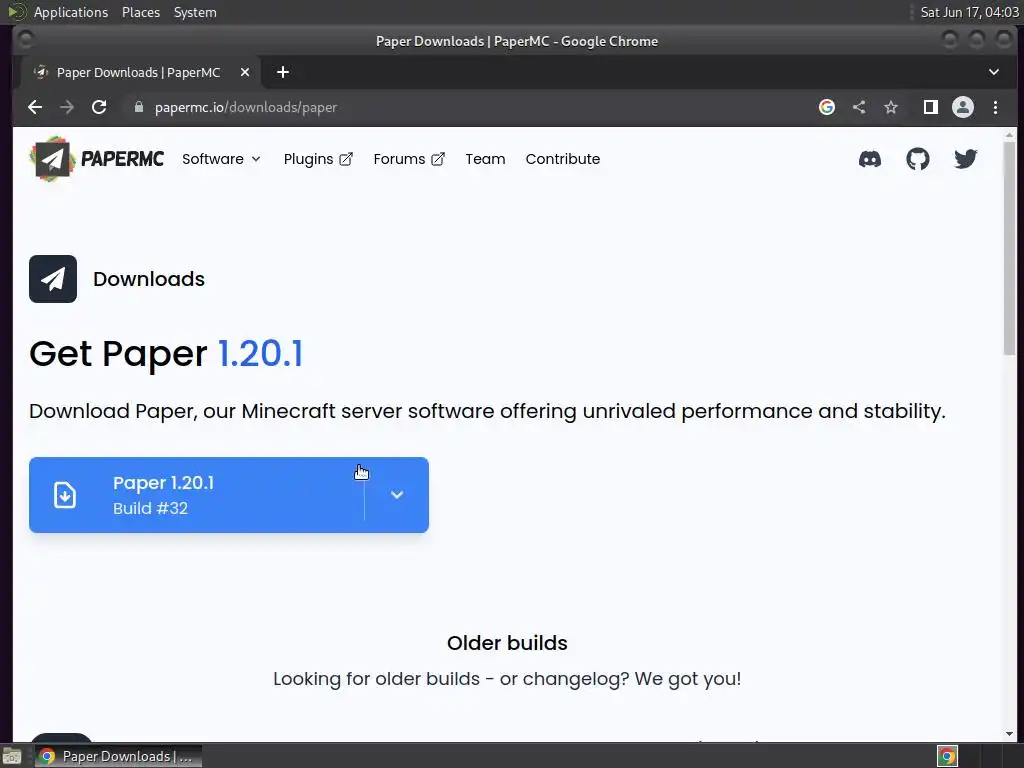Click the Downloads heading text
1024x768 pixels.
[149, 279]
